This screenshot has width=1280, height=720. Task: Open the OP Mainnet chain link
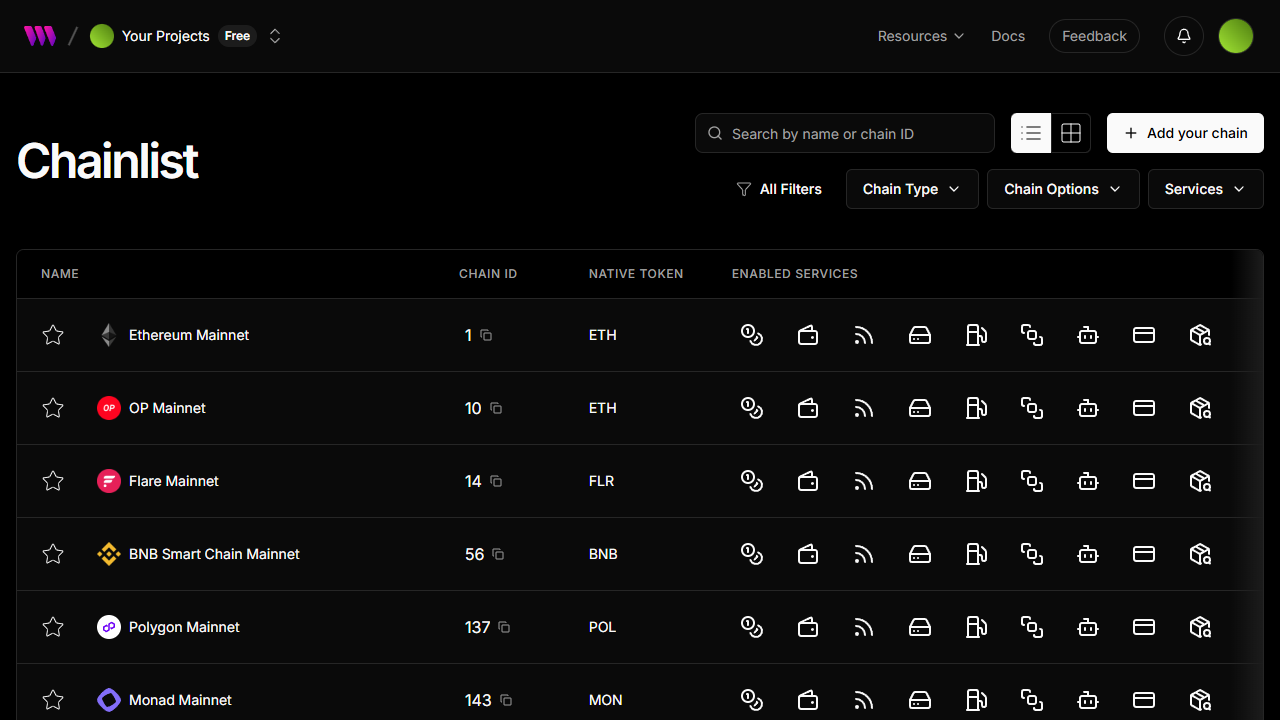click(x=167, y=408)
